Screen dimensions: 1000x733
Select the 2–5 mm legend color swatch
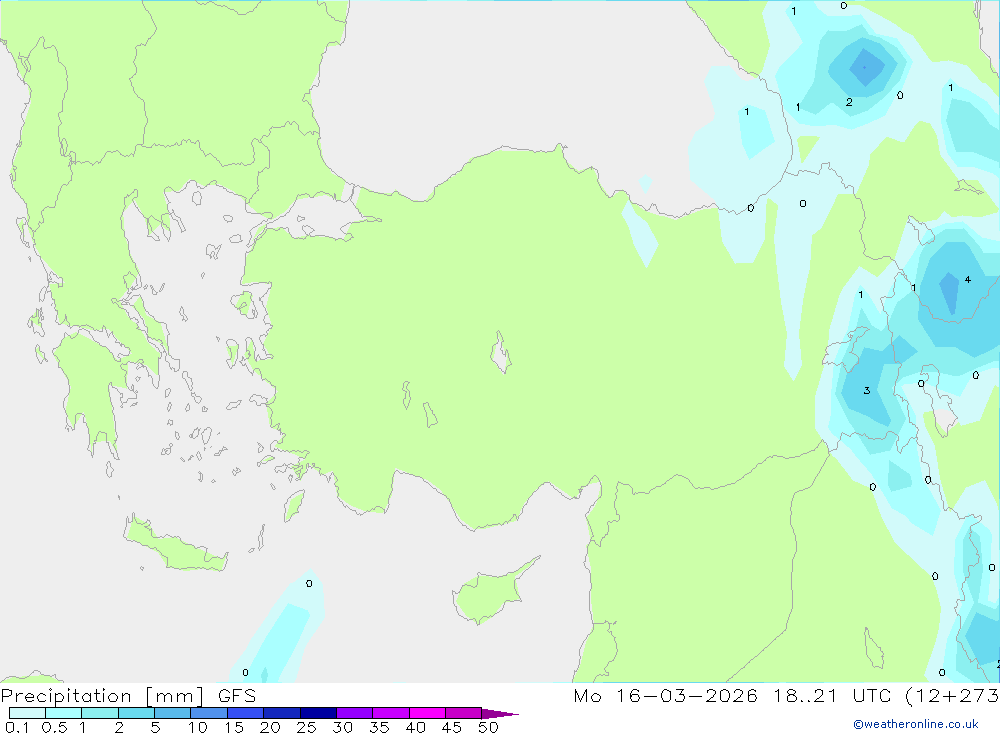[x=136, y=713]
